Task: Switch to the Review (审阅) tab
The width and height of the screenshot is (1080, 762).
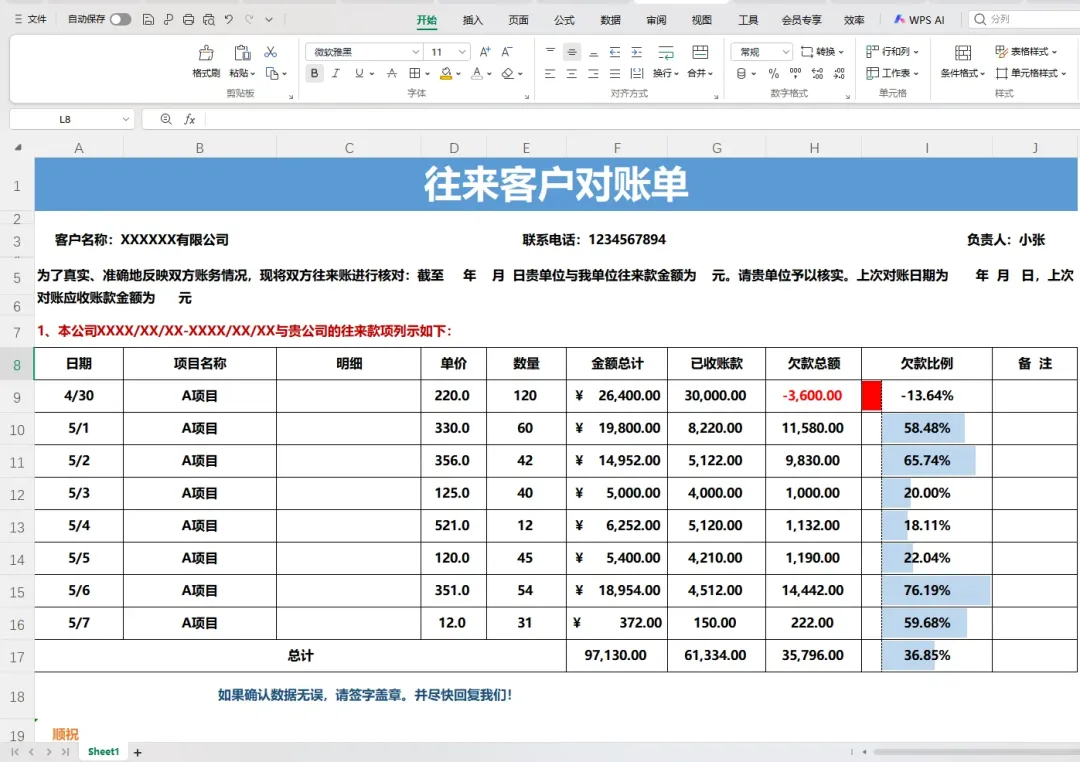Action: tap(656, 20)
